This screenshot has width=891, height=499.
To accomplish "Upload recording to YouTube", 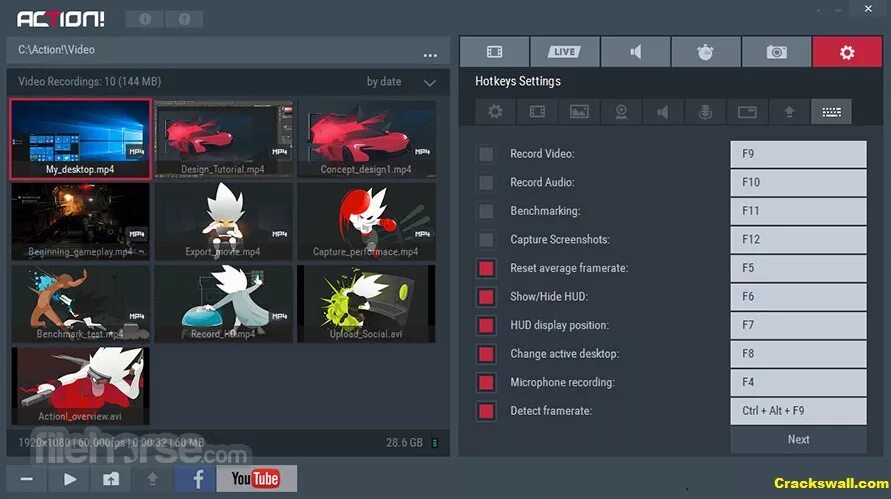I will click(256, 479).
